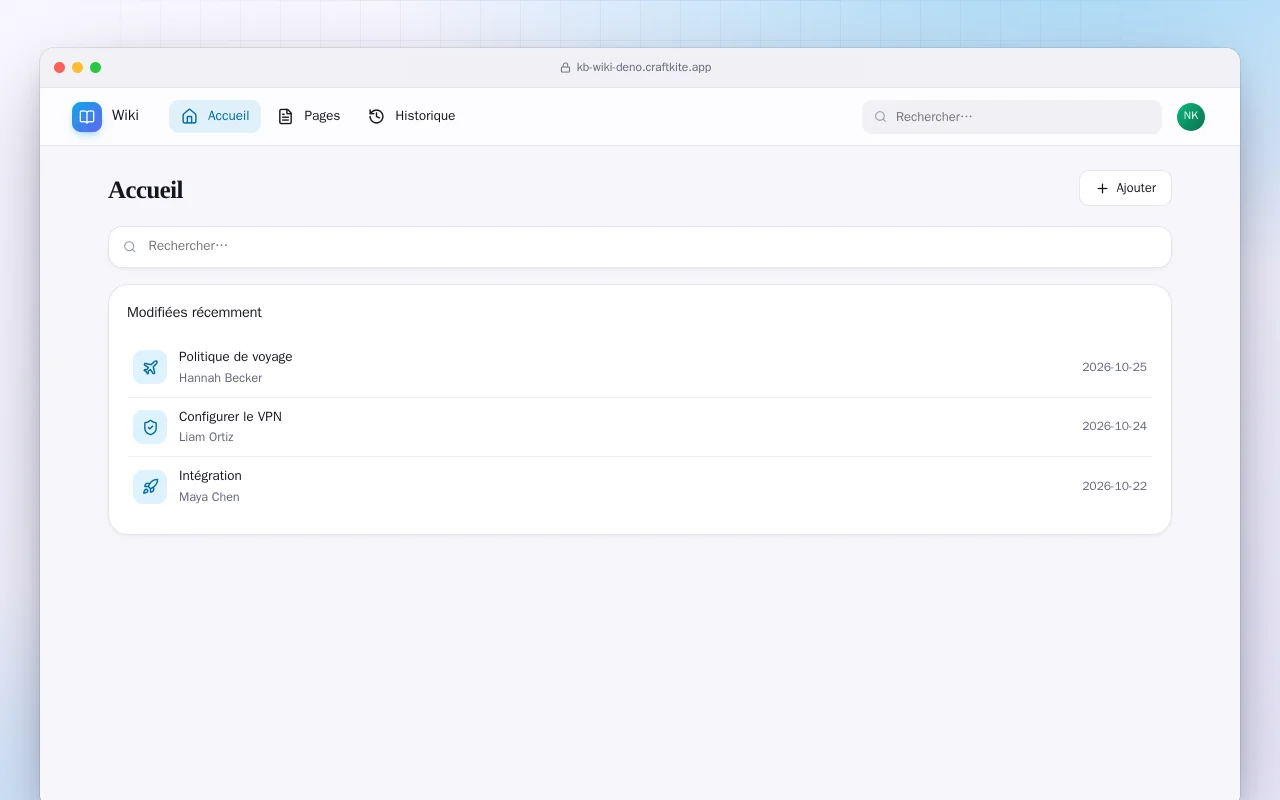The width and height of the screenshot is (1280, 800).
Task: Click the Ajouter button
Action: 1125,188
